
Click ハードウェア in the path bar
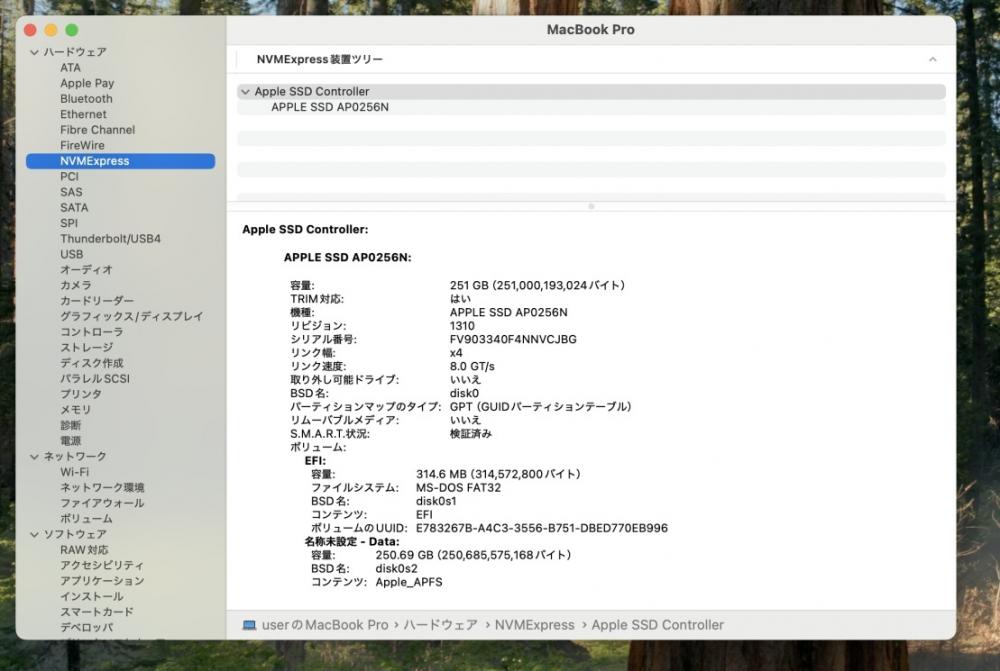point(440,625)
